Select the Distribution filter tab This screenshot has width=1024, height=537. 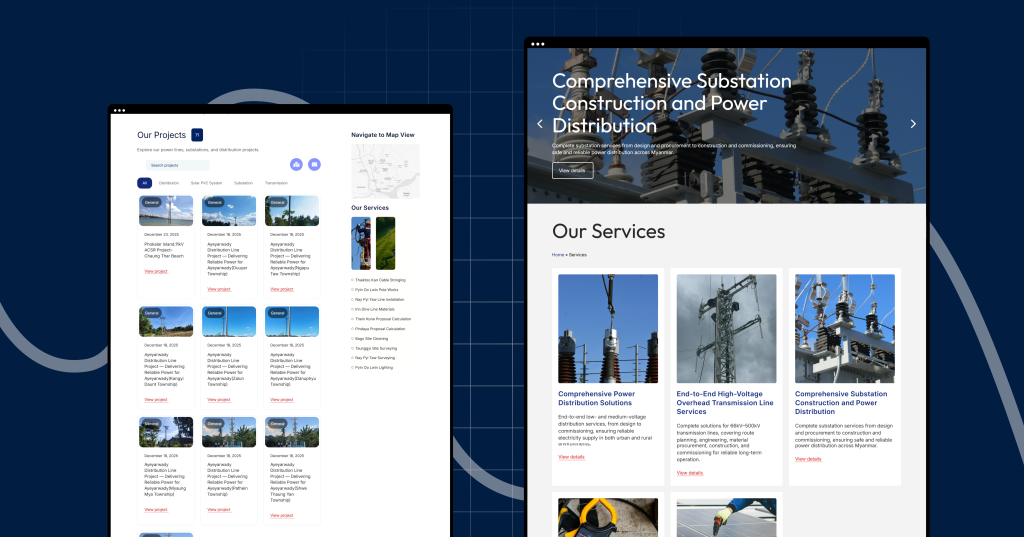pyautogui.click(x=168, y=183)
